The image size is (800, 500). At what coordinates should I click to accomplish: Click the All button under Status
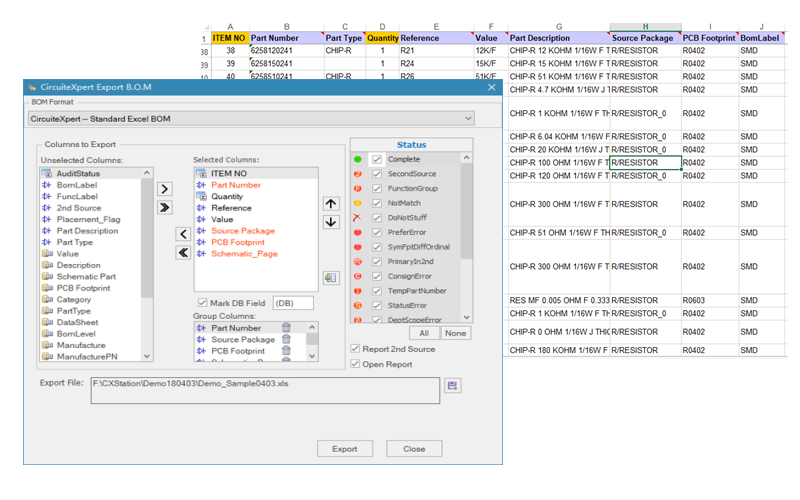click(x=424, y=333)
